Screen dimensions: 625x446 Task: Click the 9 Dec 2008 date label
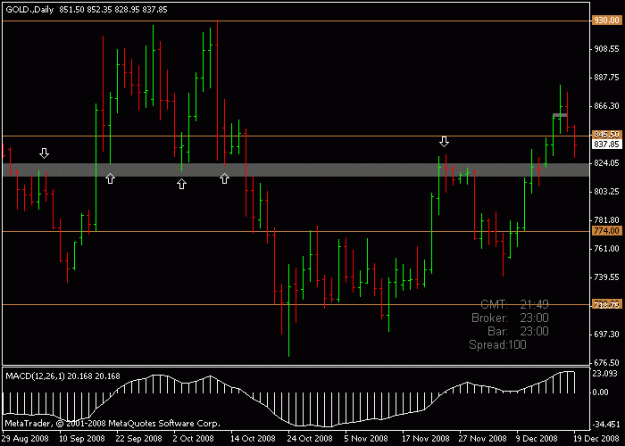tap(537, 439)
